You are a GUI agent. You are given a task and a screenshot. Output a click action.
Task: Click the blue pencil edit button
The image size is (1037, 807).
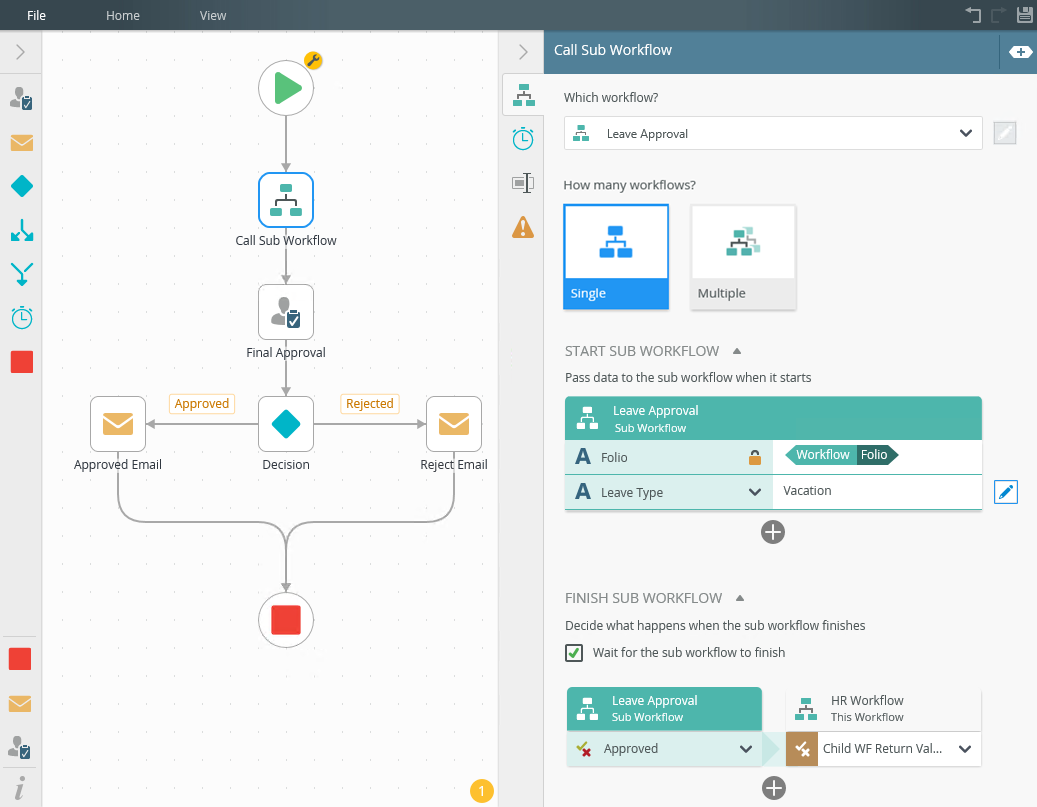pyautogui.click(x=1005, y=492)
